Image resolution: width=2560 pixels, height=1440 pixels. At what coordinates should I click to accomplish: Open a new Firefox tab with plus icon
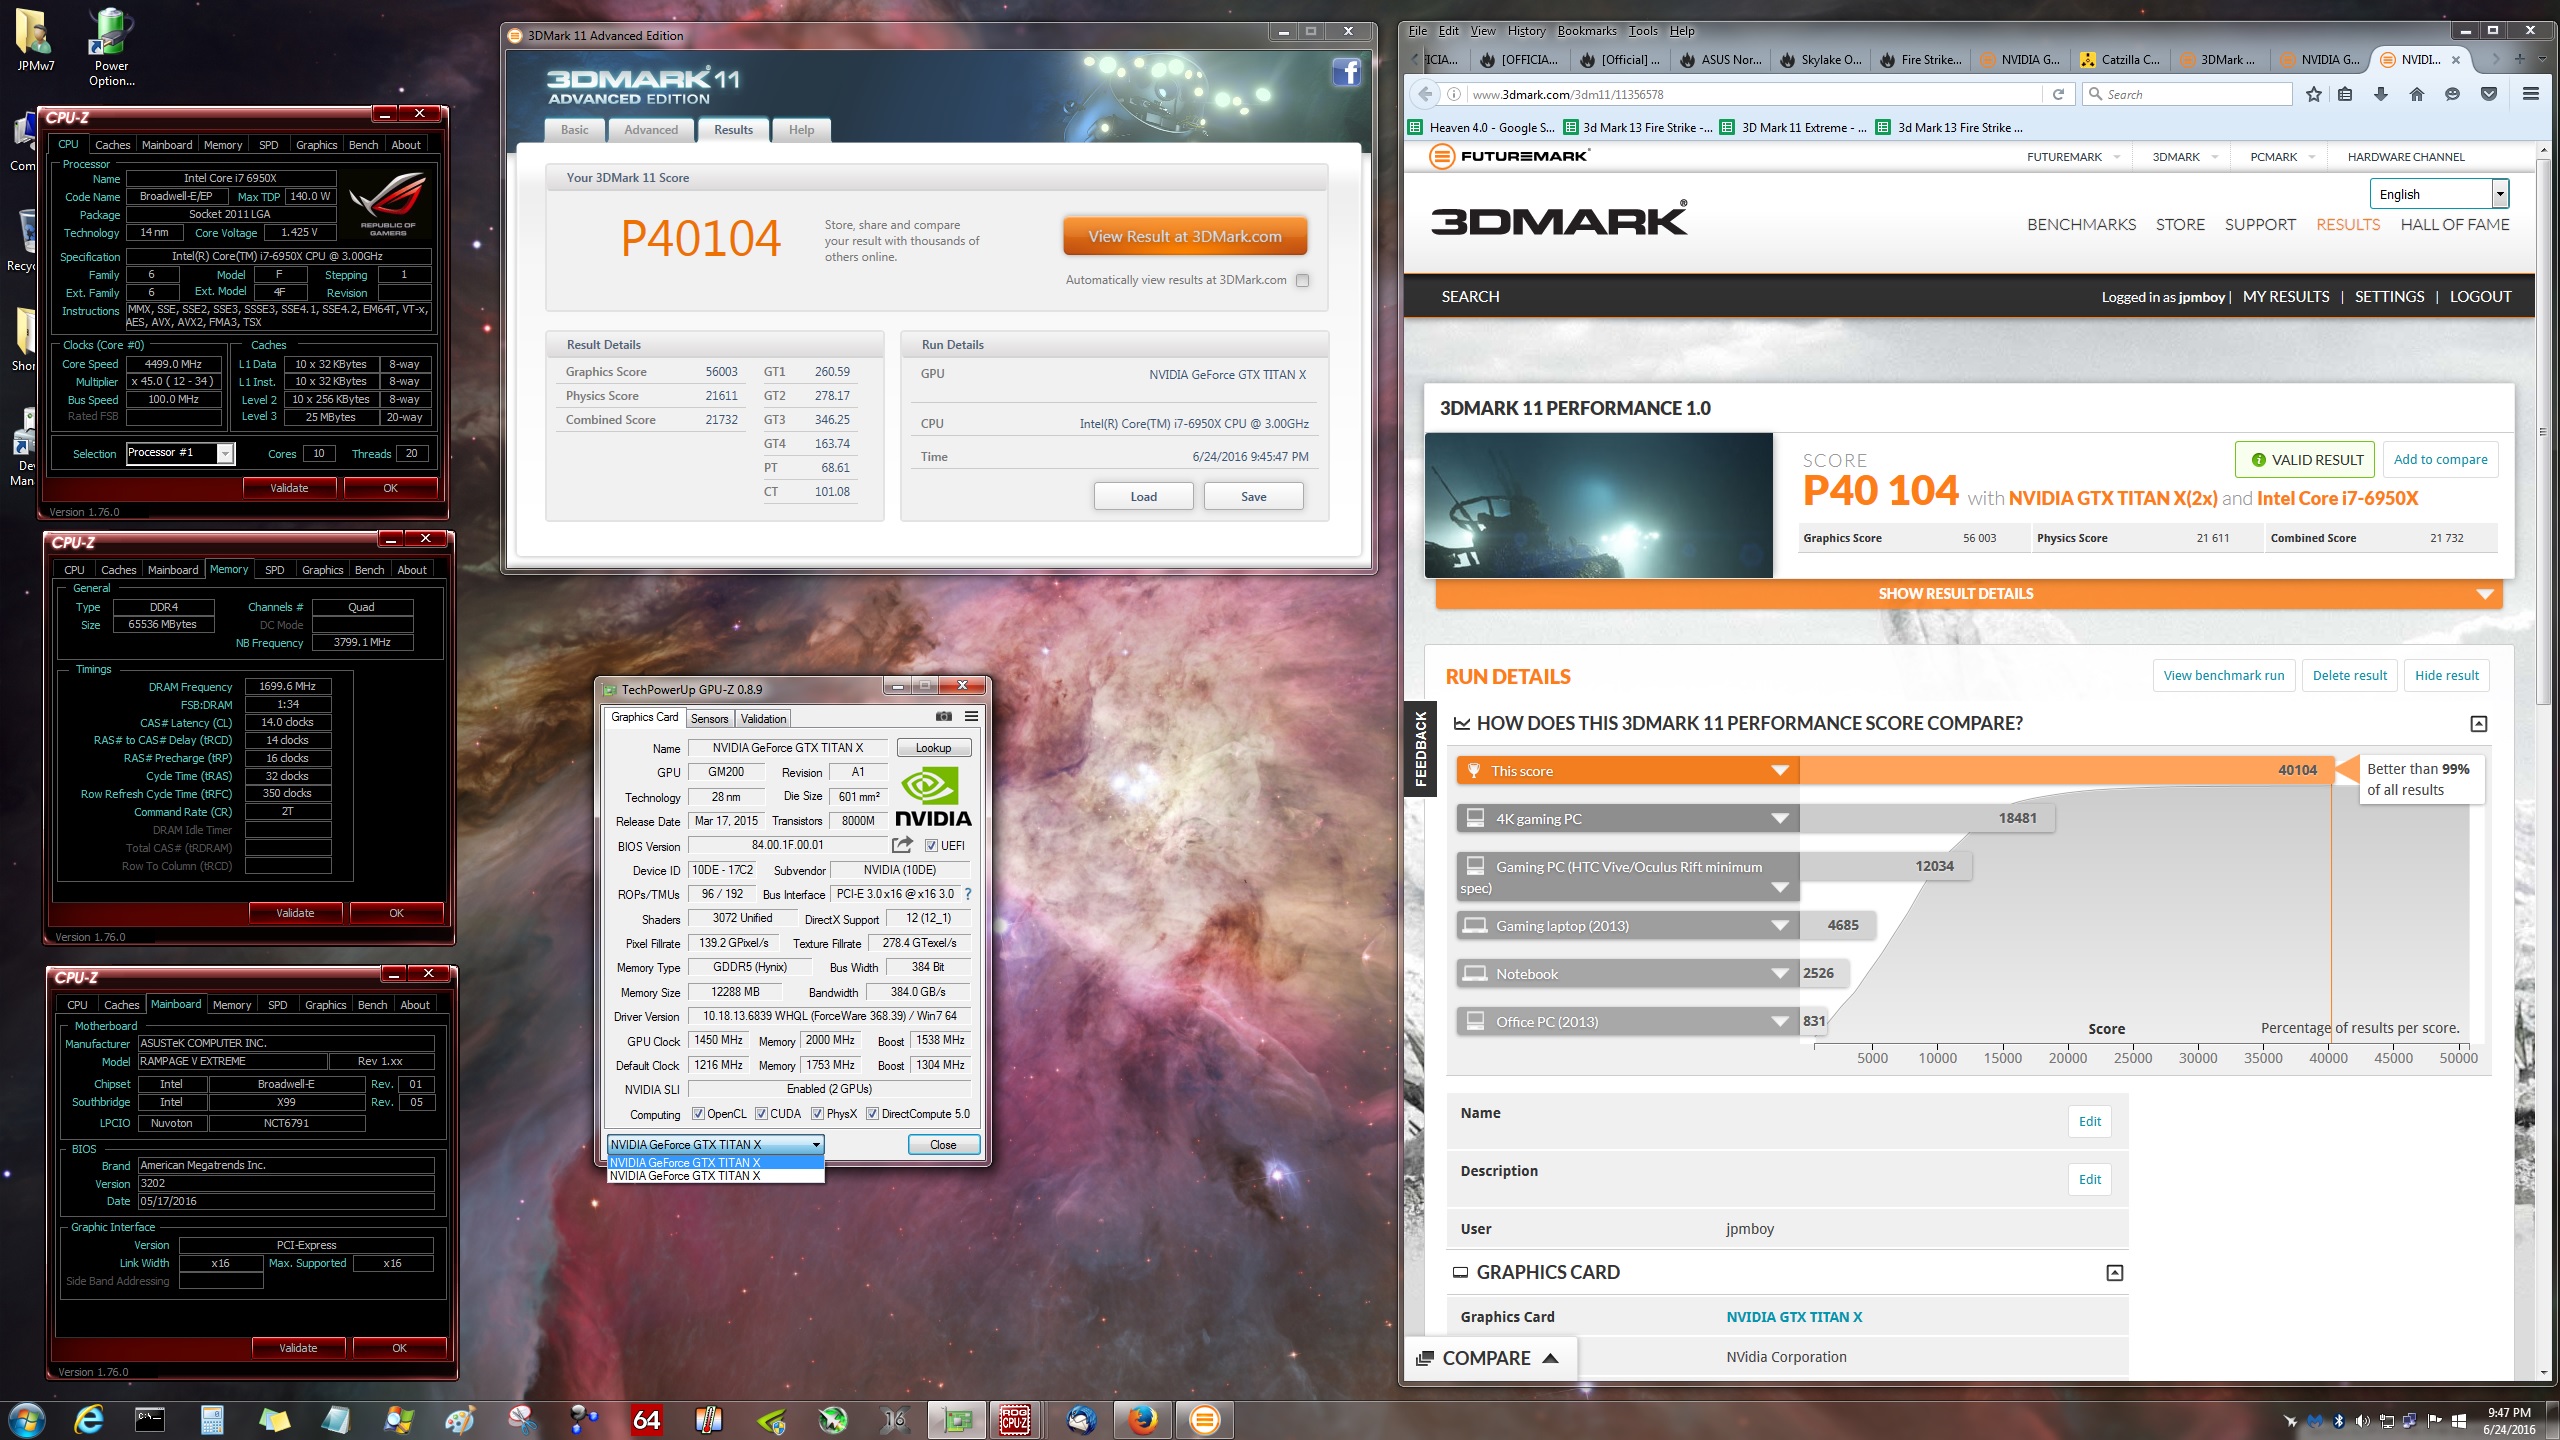pyautogui.click(x=2520, y=59)
